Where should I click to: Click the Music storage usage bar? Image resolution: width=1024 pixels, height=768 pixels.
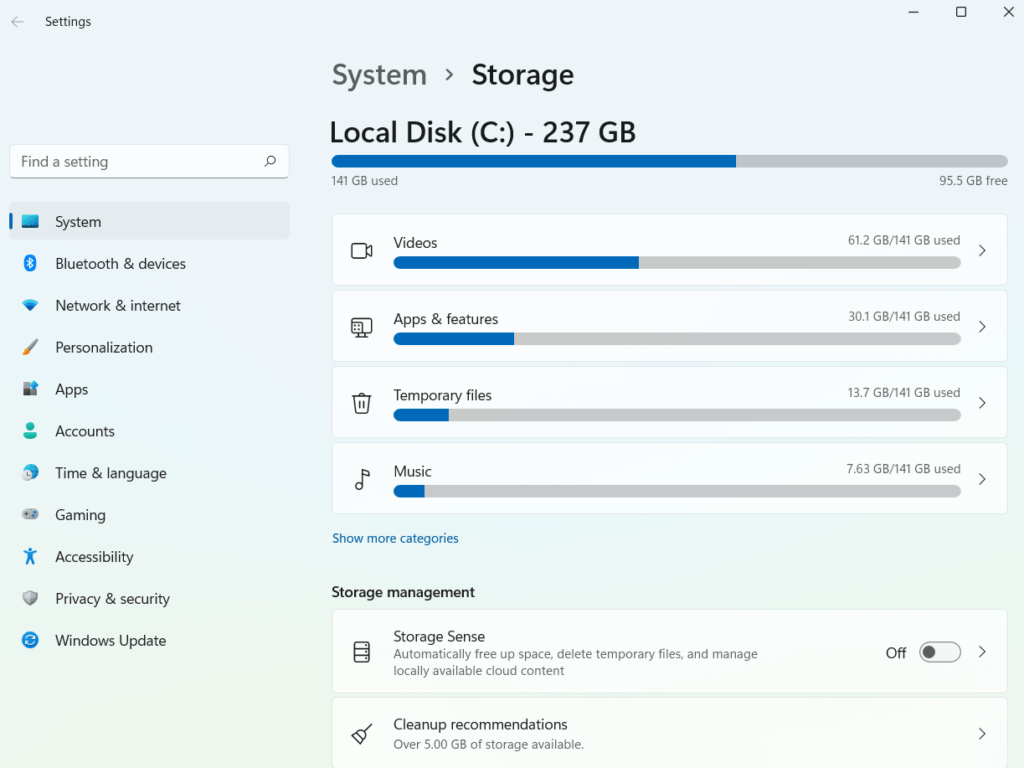676,491
